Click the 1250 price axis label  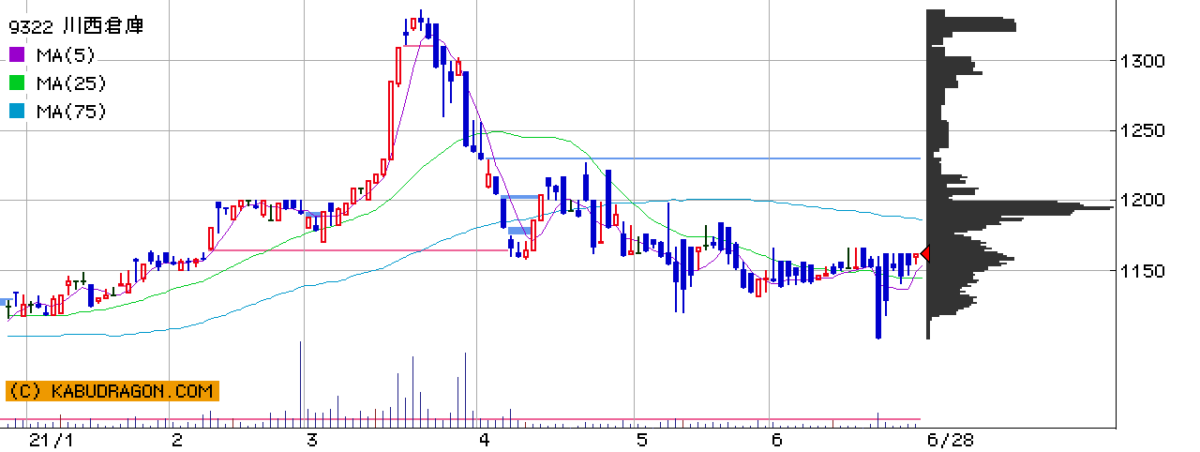[1143, 131]
